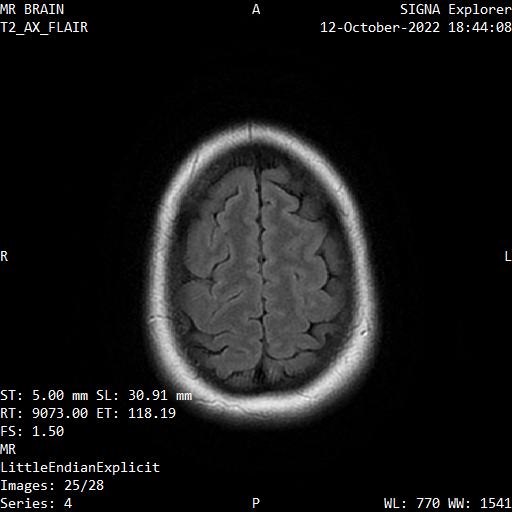Click the WW: 1541 window width value
This screenshot has width=512, height=512.
pyautogui.click(x=480, y=503)
